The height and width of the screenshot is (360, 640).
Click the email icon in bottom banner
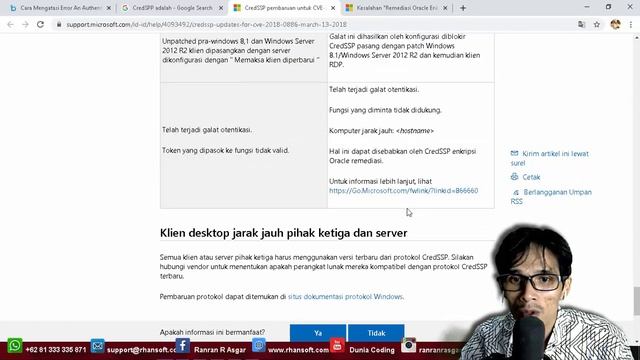coord(98,346)
